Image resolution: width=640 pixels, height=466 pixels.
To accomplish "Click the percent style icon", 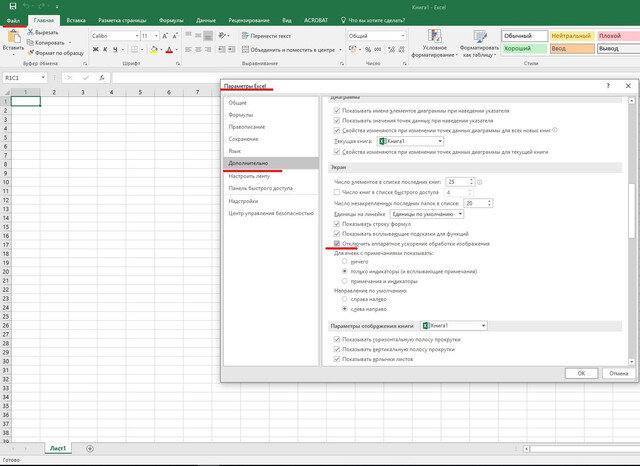I will (x=368, y=49).
